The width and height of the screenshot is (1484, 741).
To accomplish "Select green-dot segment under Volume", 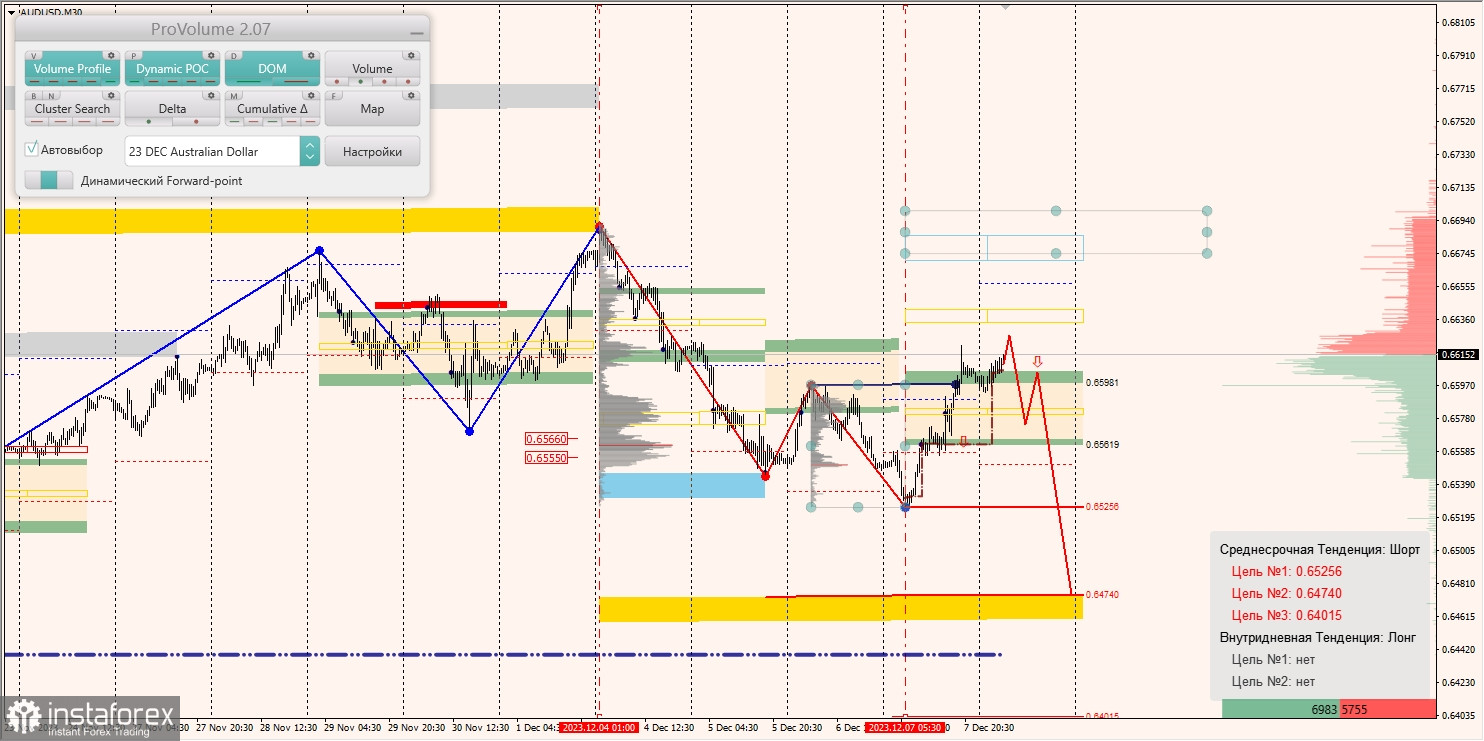I will (360, 81).
